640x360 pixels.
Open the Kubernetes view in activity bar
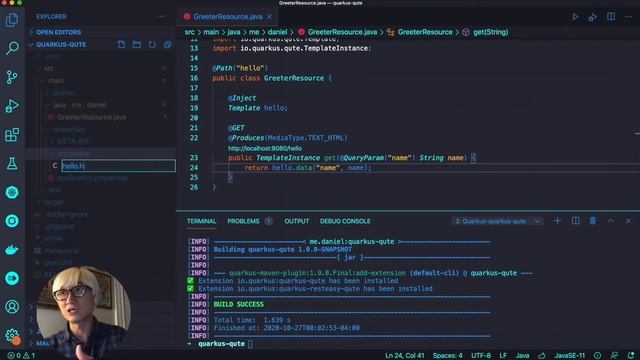click(12, 192)
